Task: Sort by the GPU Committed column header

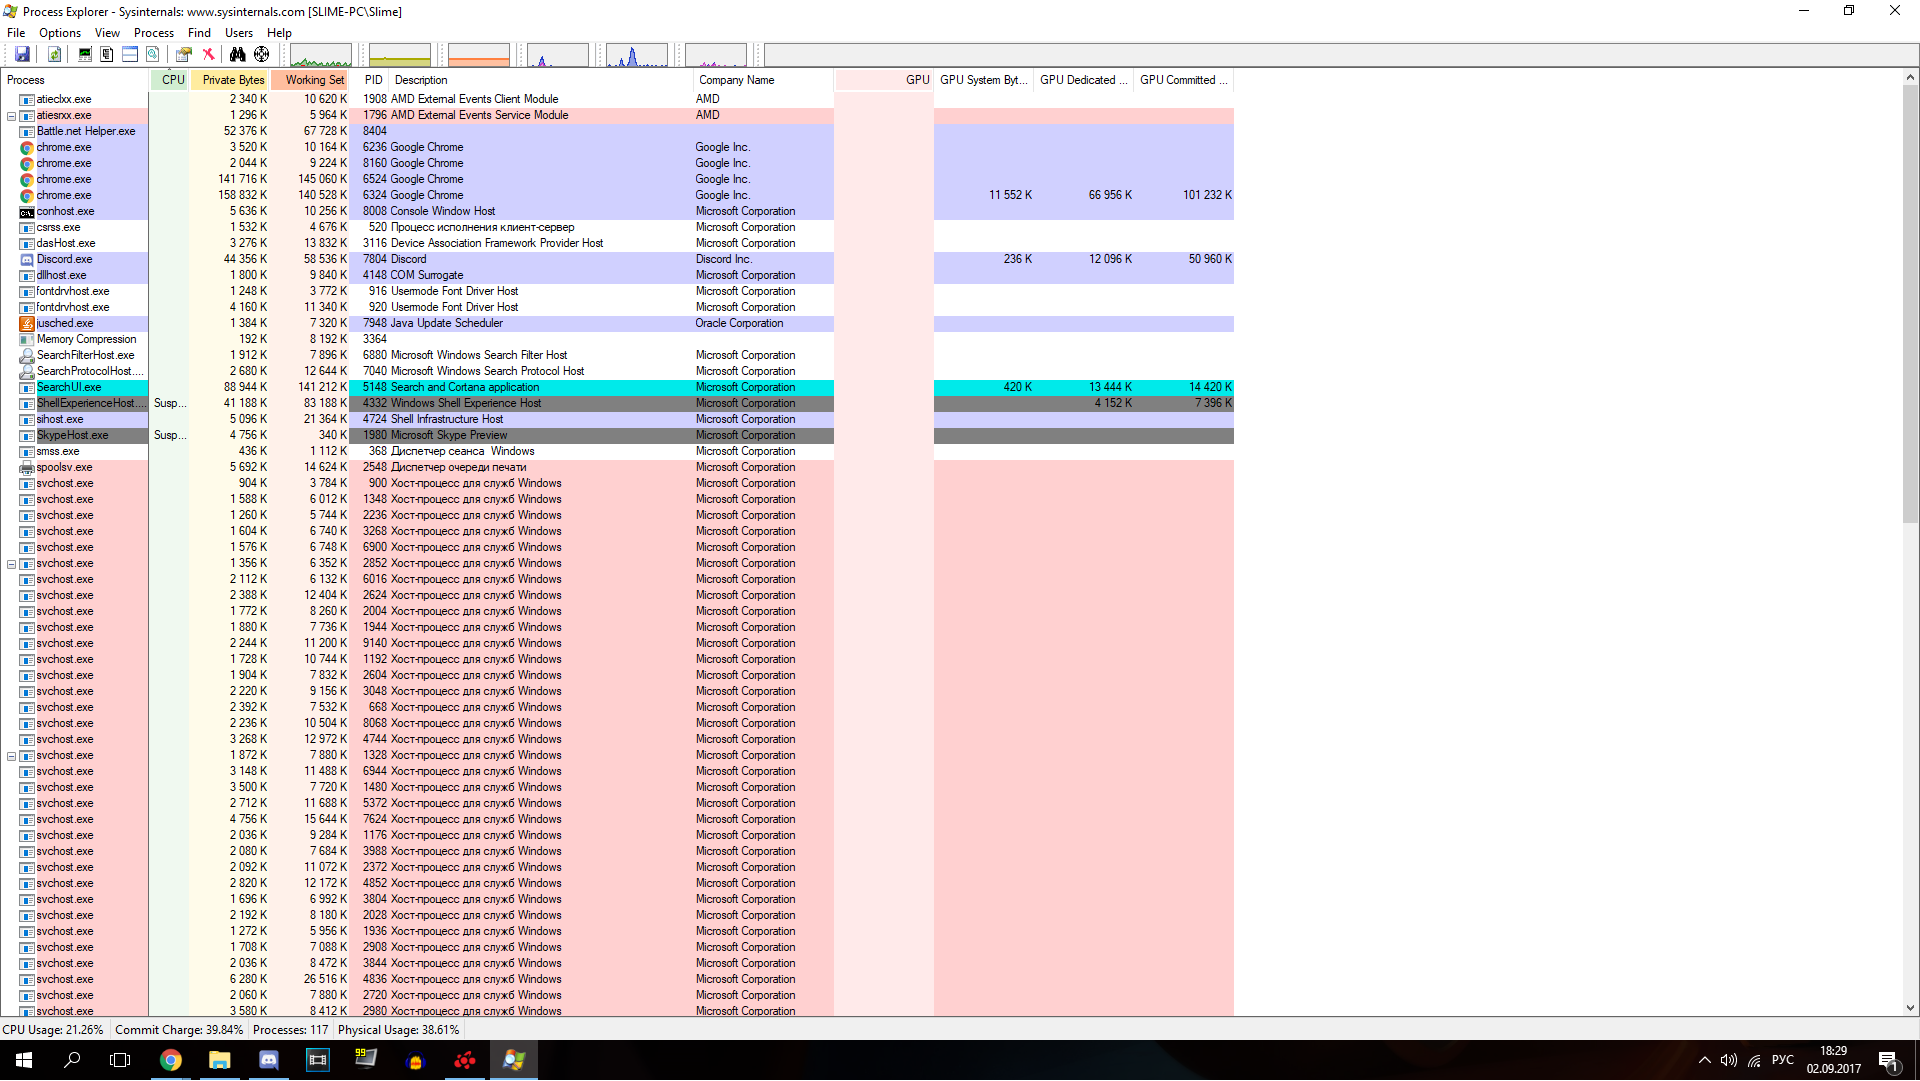Action: click(1184, 80)
